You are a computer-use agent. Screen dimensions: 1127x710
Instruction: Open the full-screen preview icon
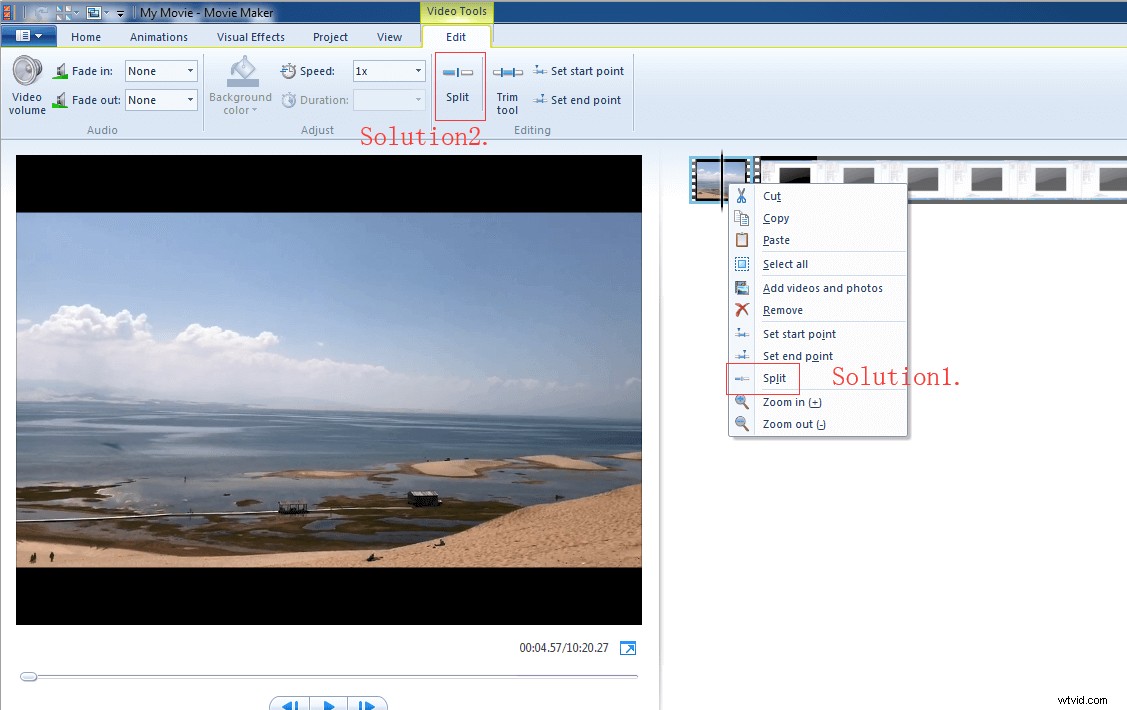tap(628, 648)
